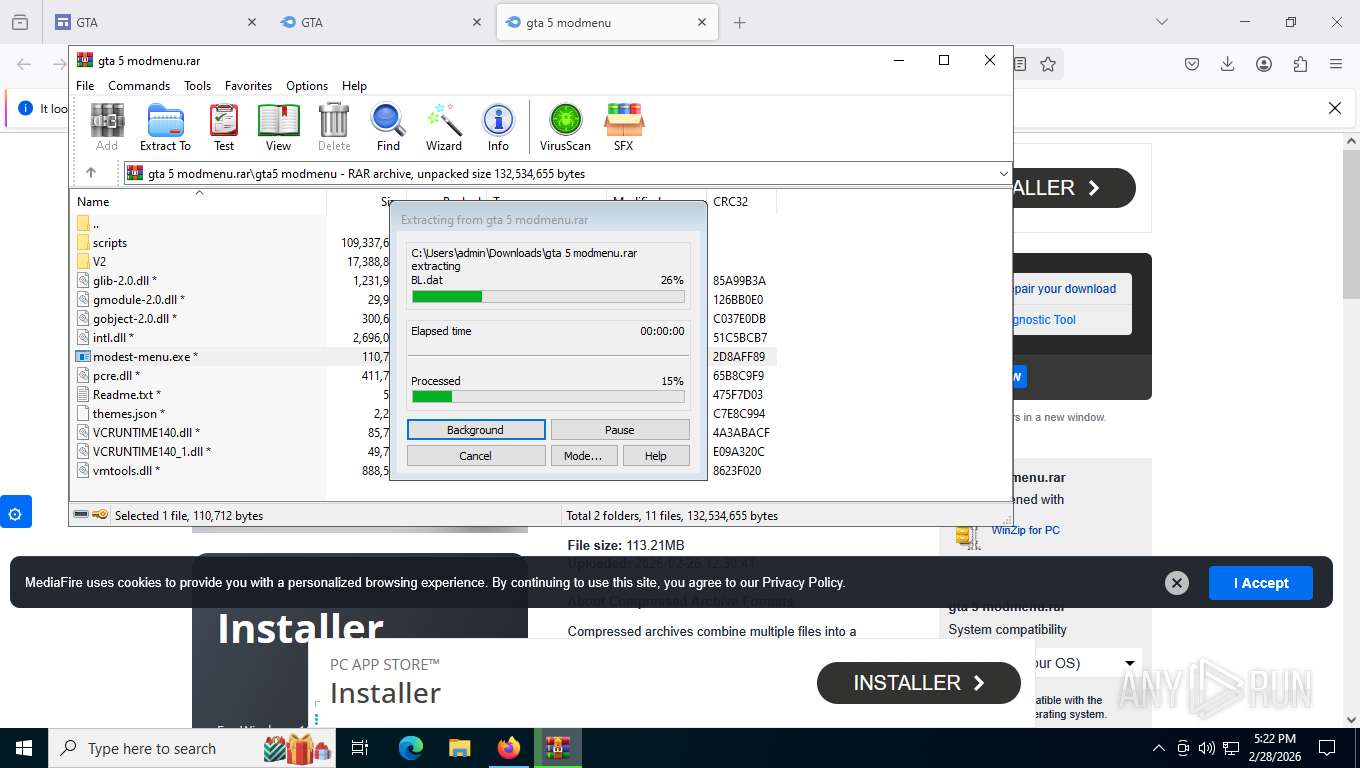Switch to Firefox on the taskbar

pyautogui.click(x=509, y=748)
